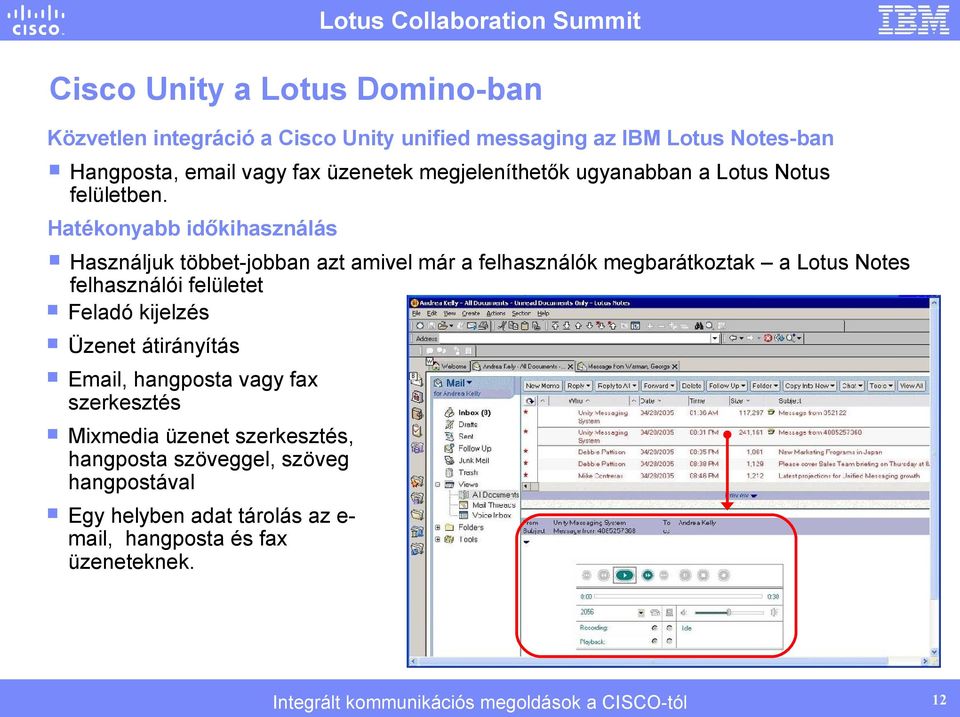Click the Go Back arrow in navigation toolbar
960x717 pixels.
(x=733, y=338)
